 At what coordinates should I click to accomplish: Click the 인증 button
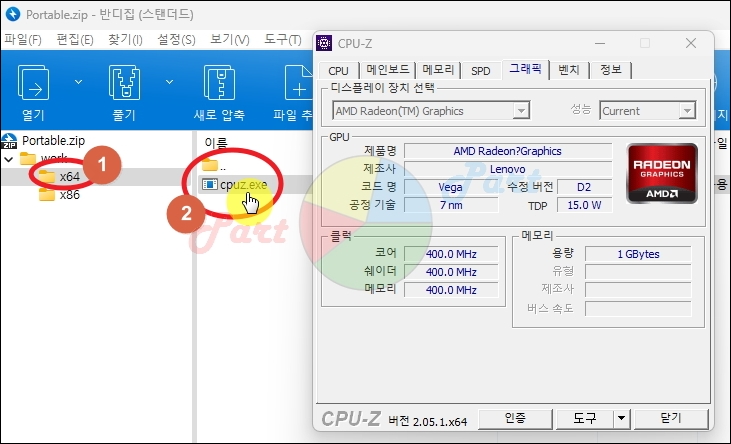(x=516, y=418)
